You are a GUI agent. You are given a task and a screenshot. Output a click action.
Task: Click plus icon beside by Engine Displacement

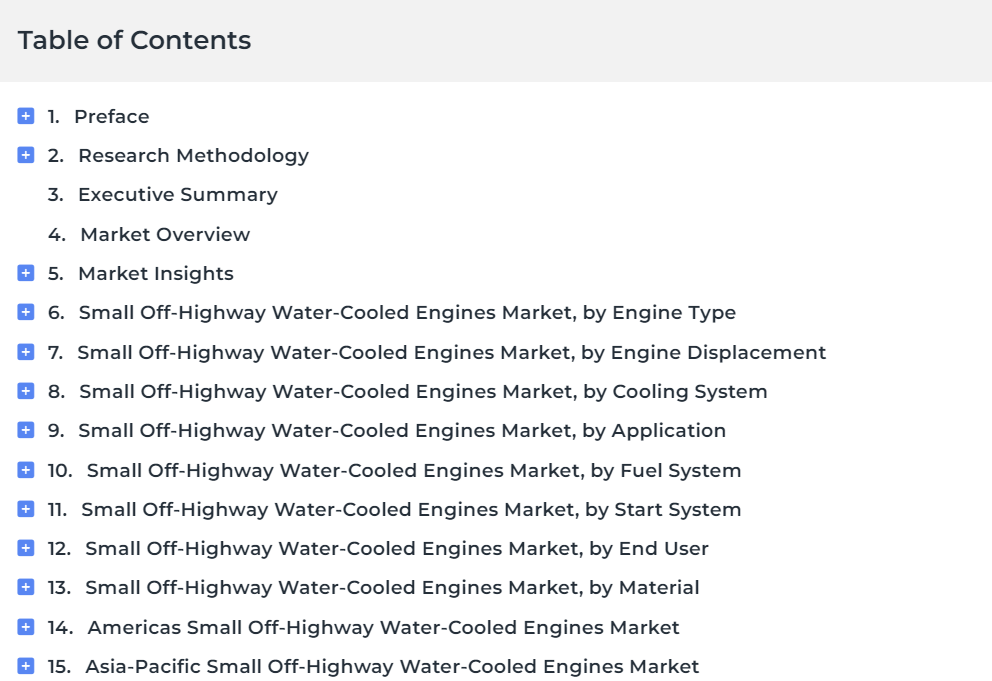pos(26,352)
